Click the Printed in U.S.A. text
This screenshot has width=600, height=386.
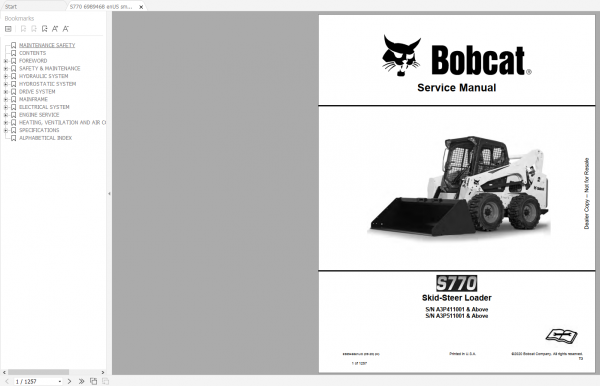coord(462,354)
